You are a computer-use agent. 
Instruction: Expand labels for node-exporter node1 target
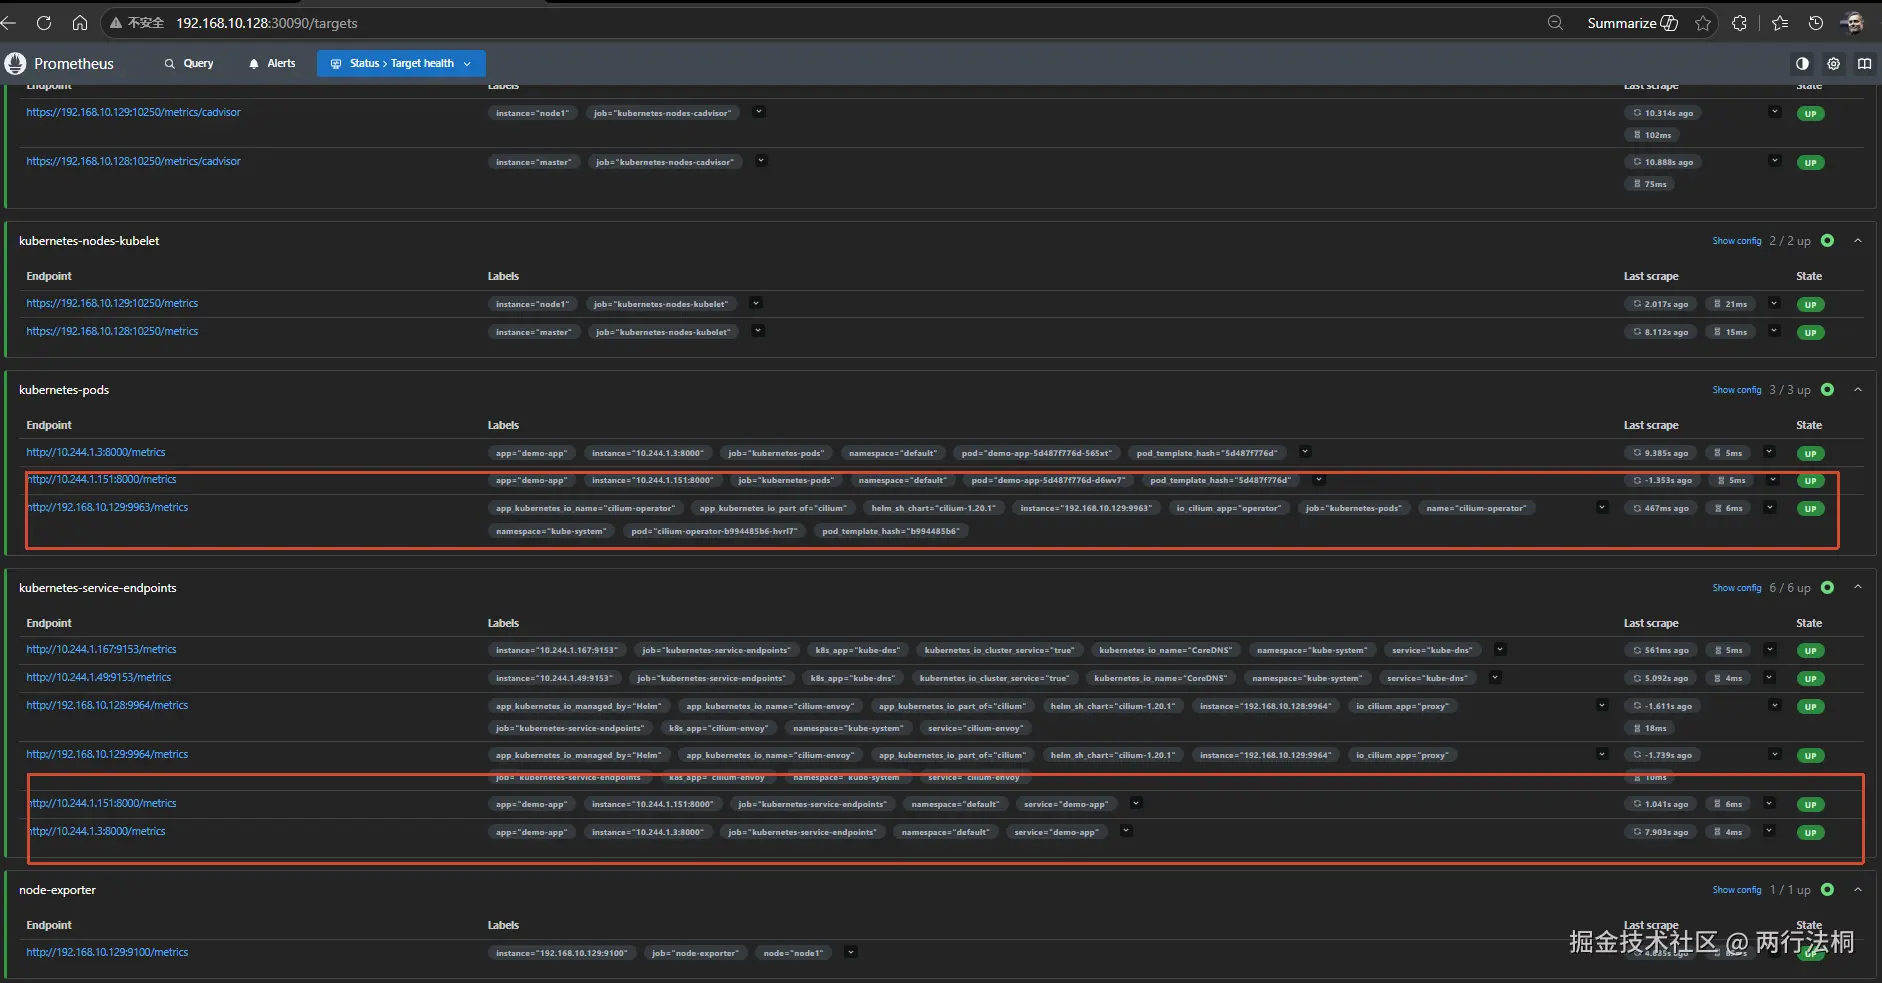850,952
